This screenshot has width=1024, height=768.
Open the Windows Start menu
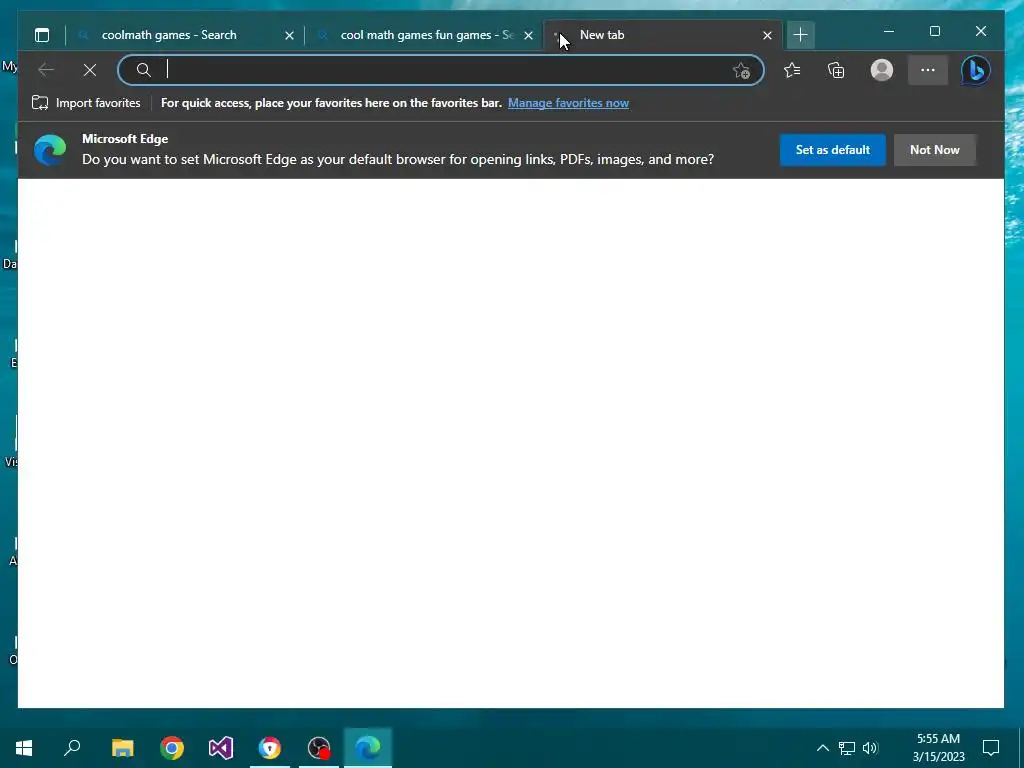coord(24,748)
